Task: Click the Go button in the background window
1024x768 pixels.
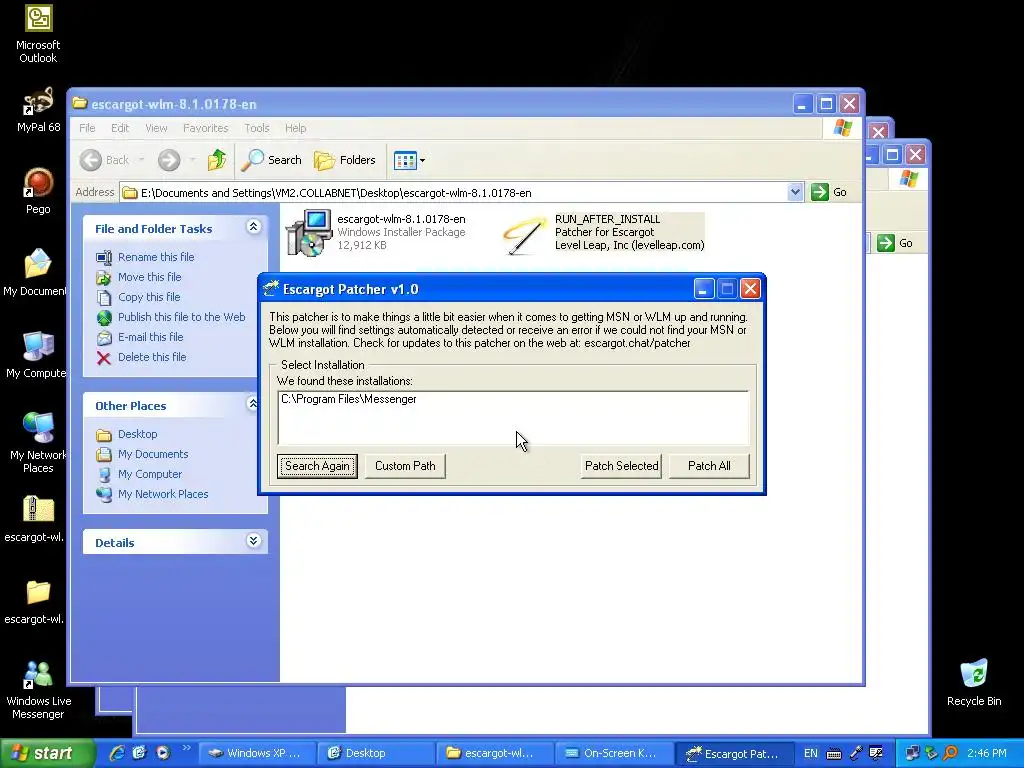Action: point(895,243)
